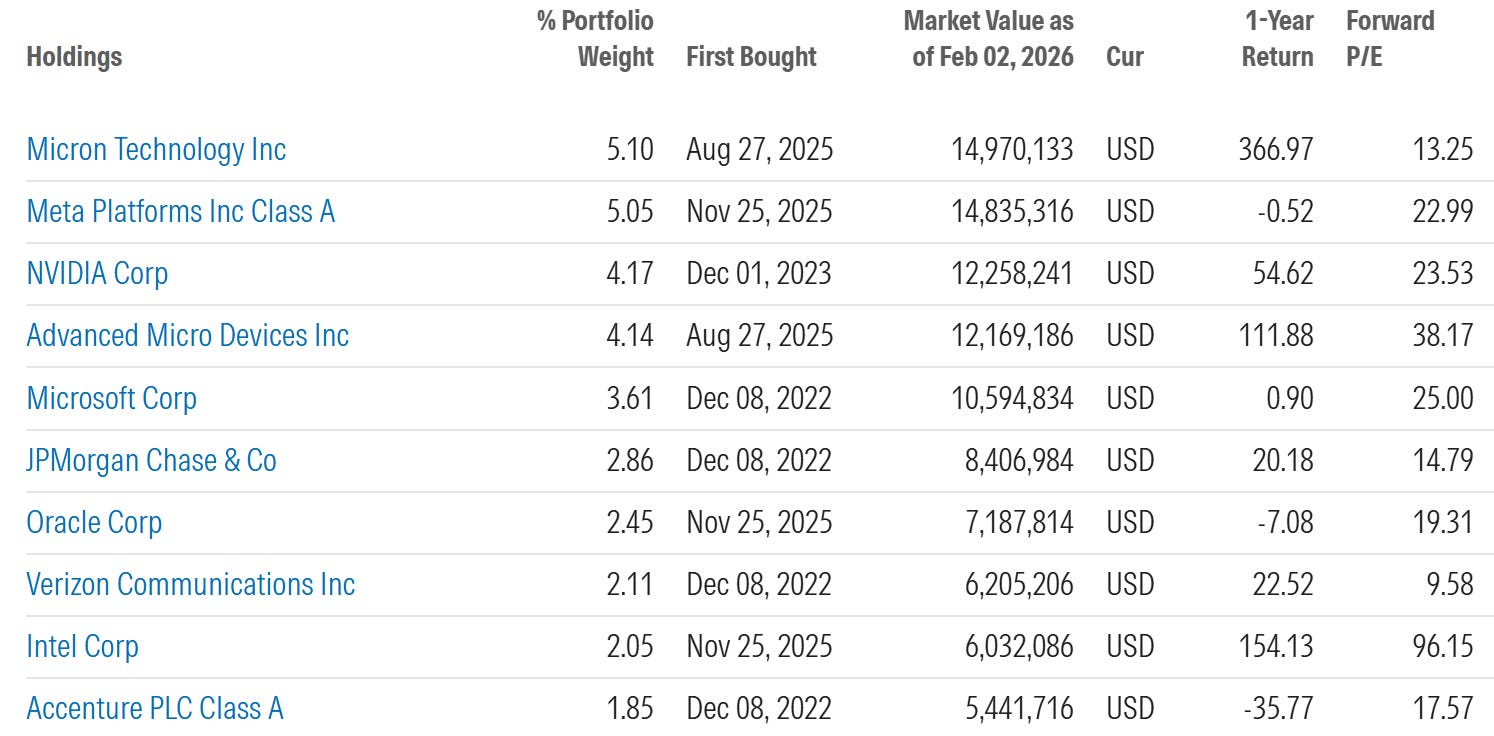
Task: Click the Oracle Corp holding link
Action: 94,523
